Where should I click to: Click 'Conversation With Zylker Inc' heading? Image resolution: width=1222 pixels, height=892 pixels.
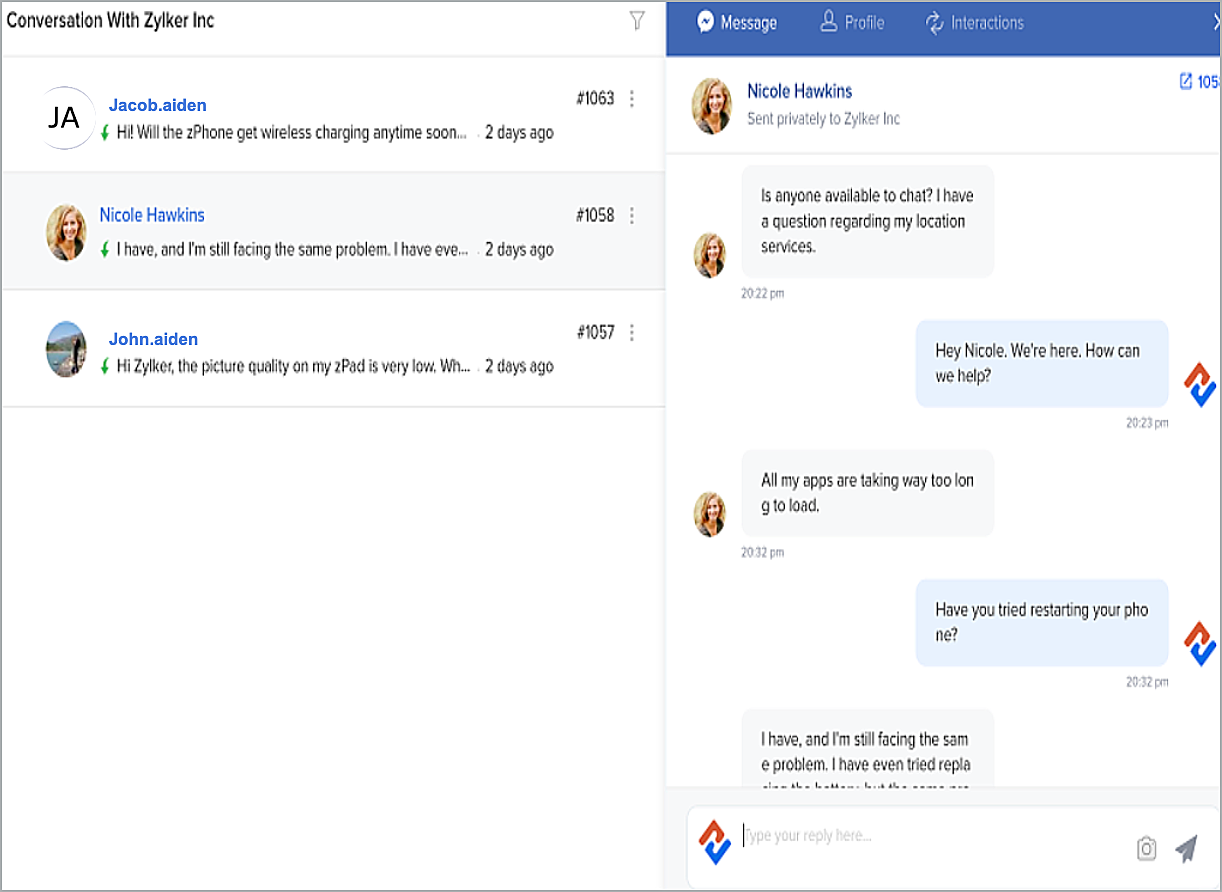[x=110, y=20]
